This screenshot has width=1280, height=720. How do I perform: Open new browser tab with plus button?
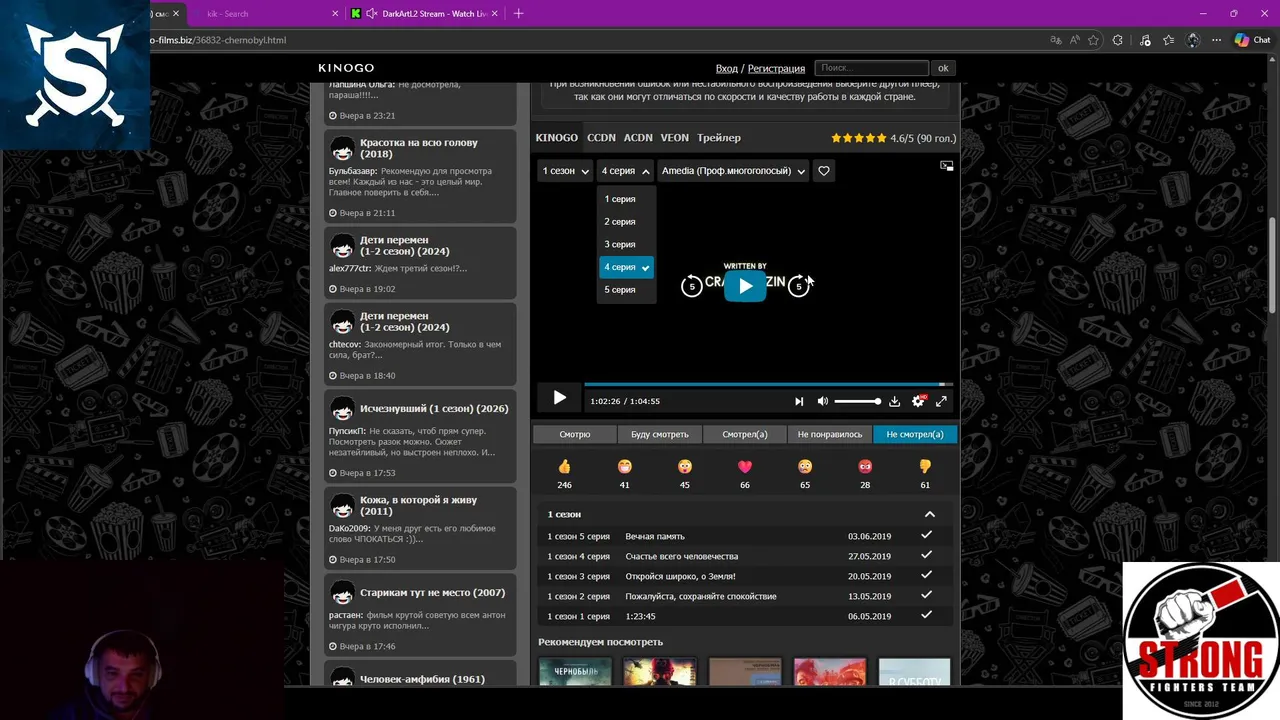[x=518, y=13]
